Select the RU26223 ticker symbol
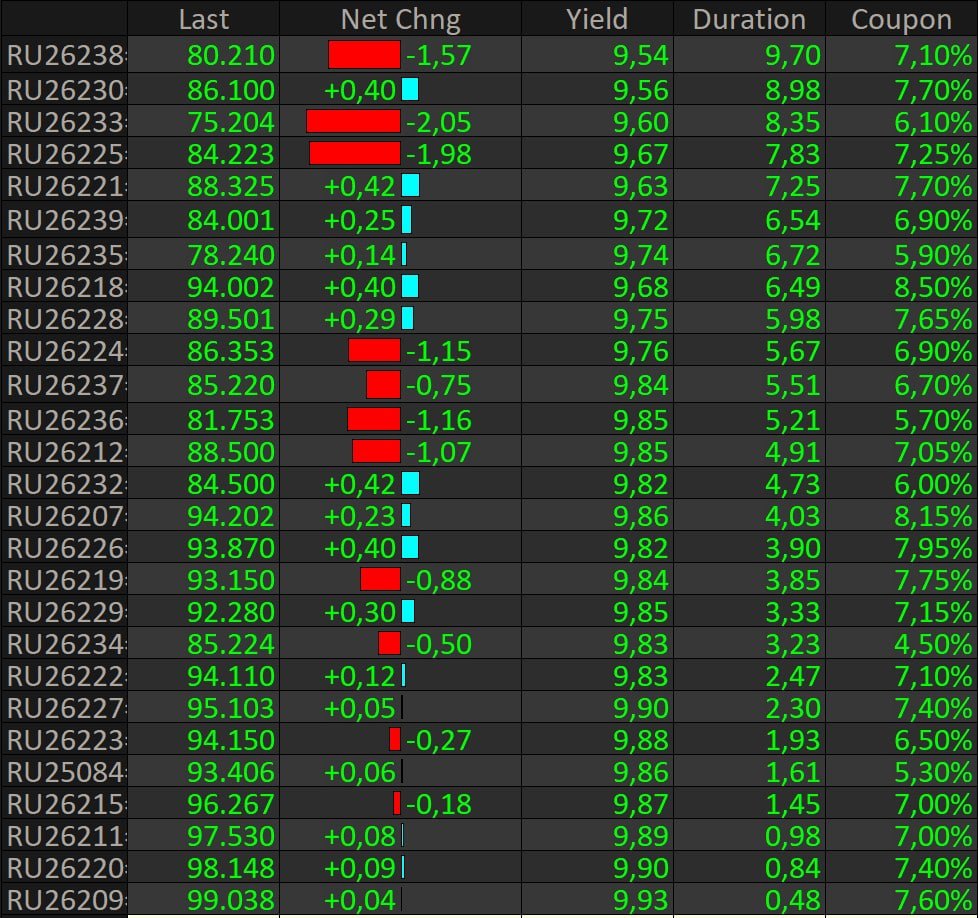 tap(65, 740)
